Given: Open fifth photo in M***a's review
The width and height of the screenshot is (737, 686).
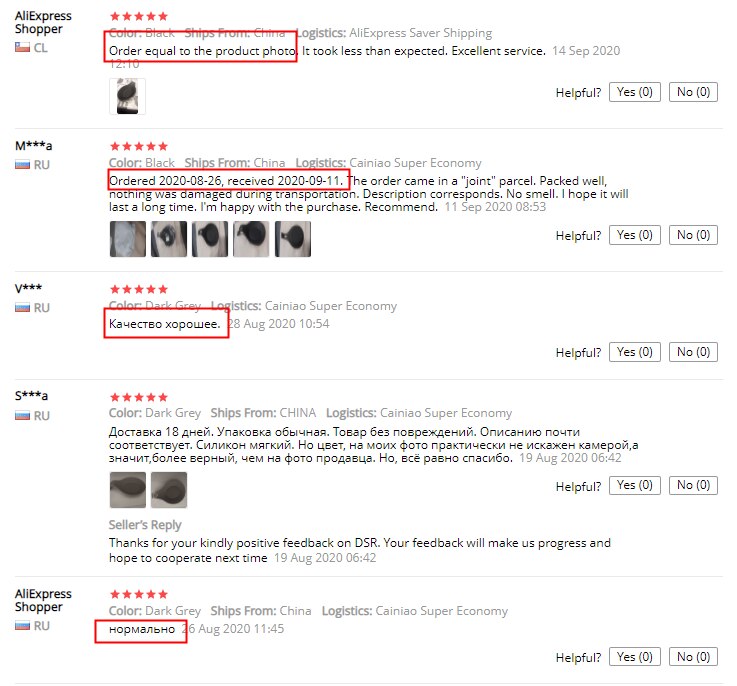Looking at the screenshot, I should pyautogui.click(x=292, y=239).
